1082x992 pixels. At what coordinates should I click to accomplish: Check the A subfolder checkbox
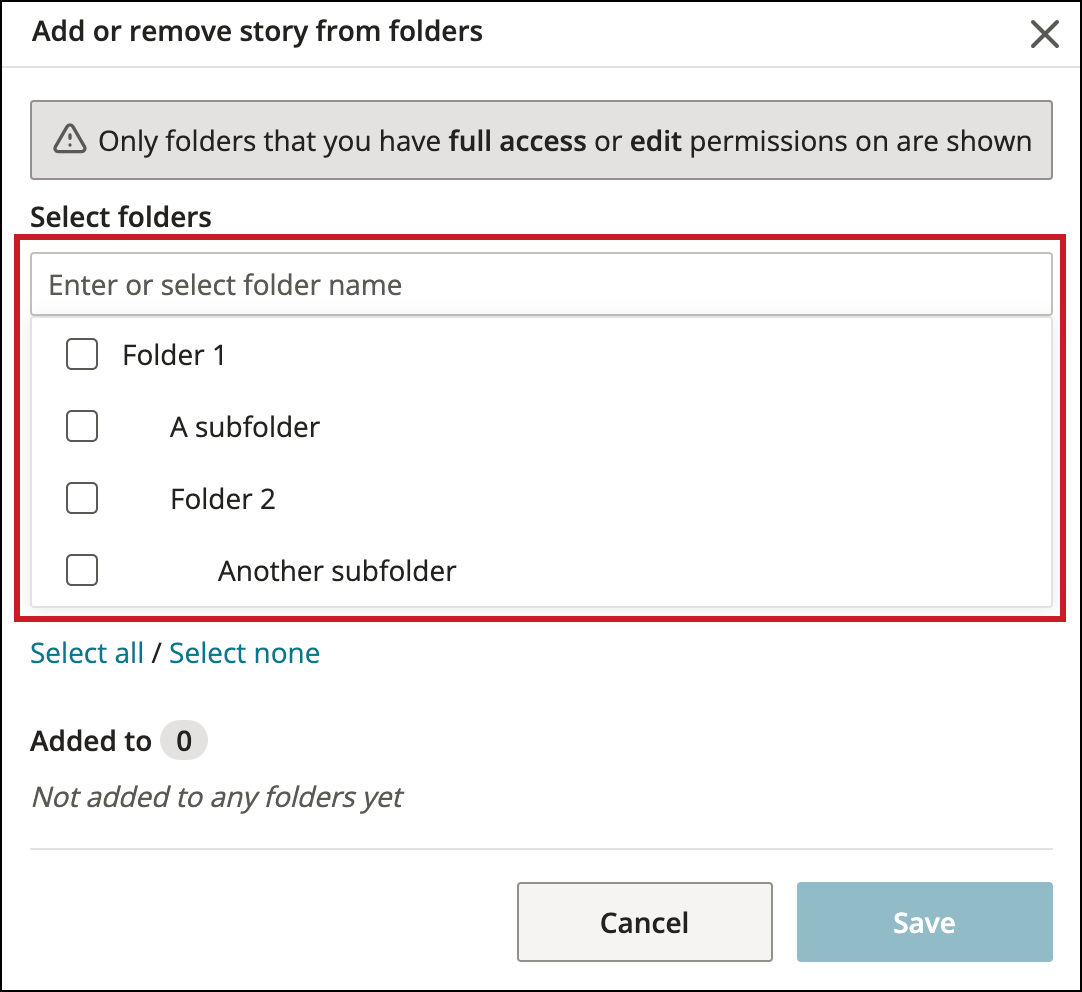click(x=81, y=426)
